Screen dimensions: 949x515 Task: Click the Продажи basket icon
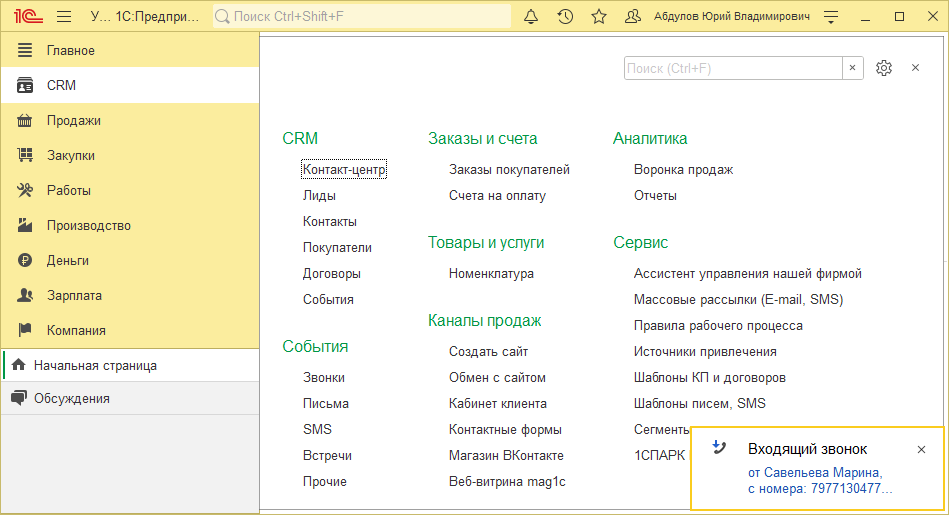pyautogui.click(x=25, y=120)
